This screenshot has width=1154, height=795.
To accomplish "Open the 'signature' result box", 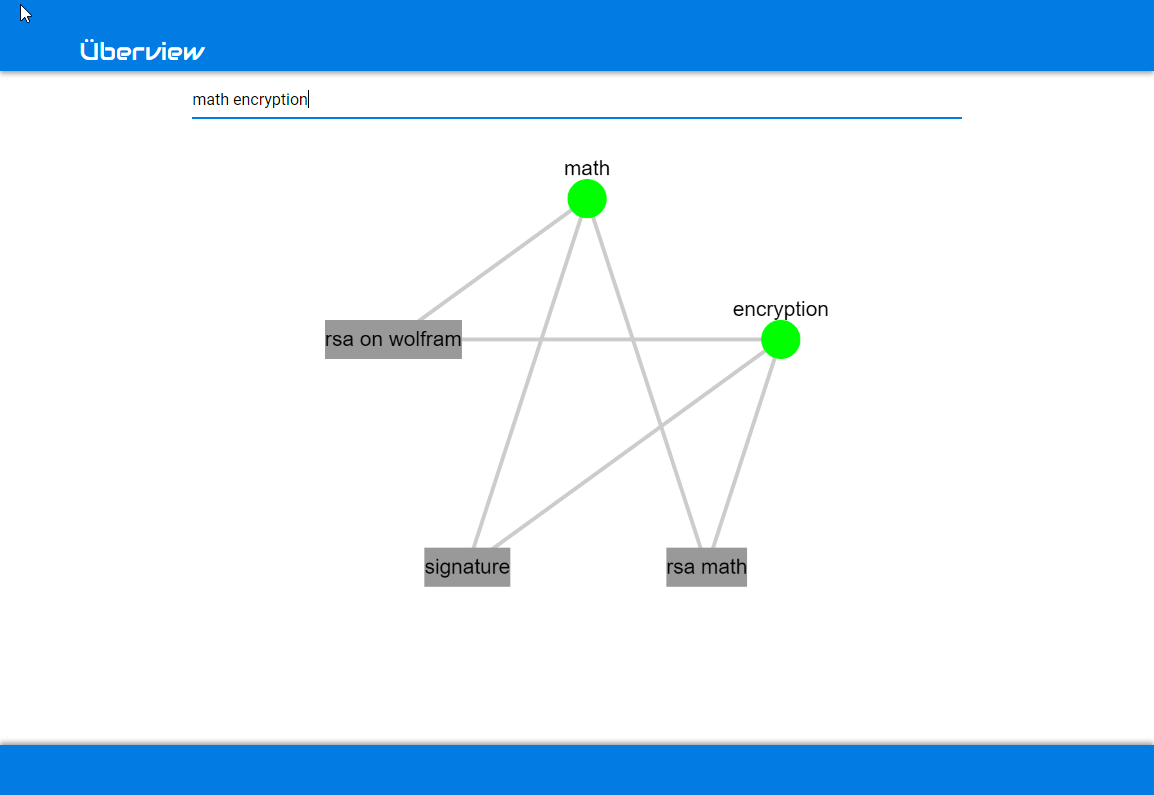I will pyautogui.click(x=467, y=567).
